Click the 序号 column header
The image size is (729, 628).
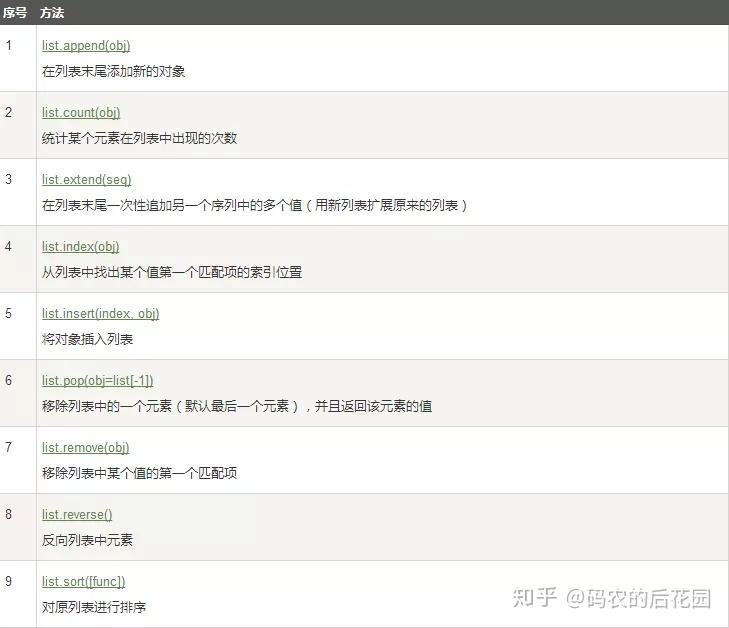(15, 13)
